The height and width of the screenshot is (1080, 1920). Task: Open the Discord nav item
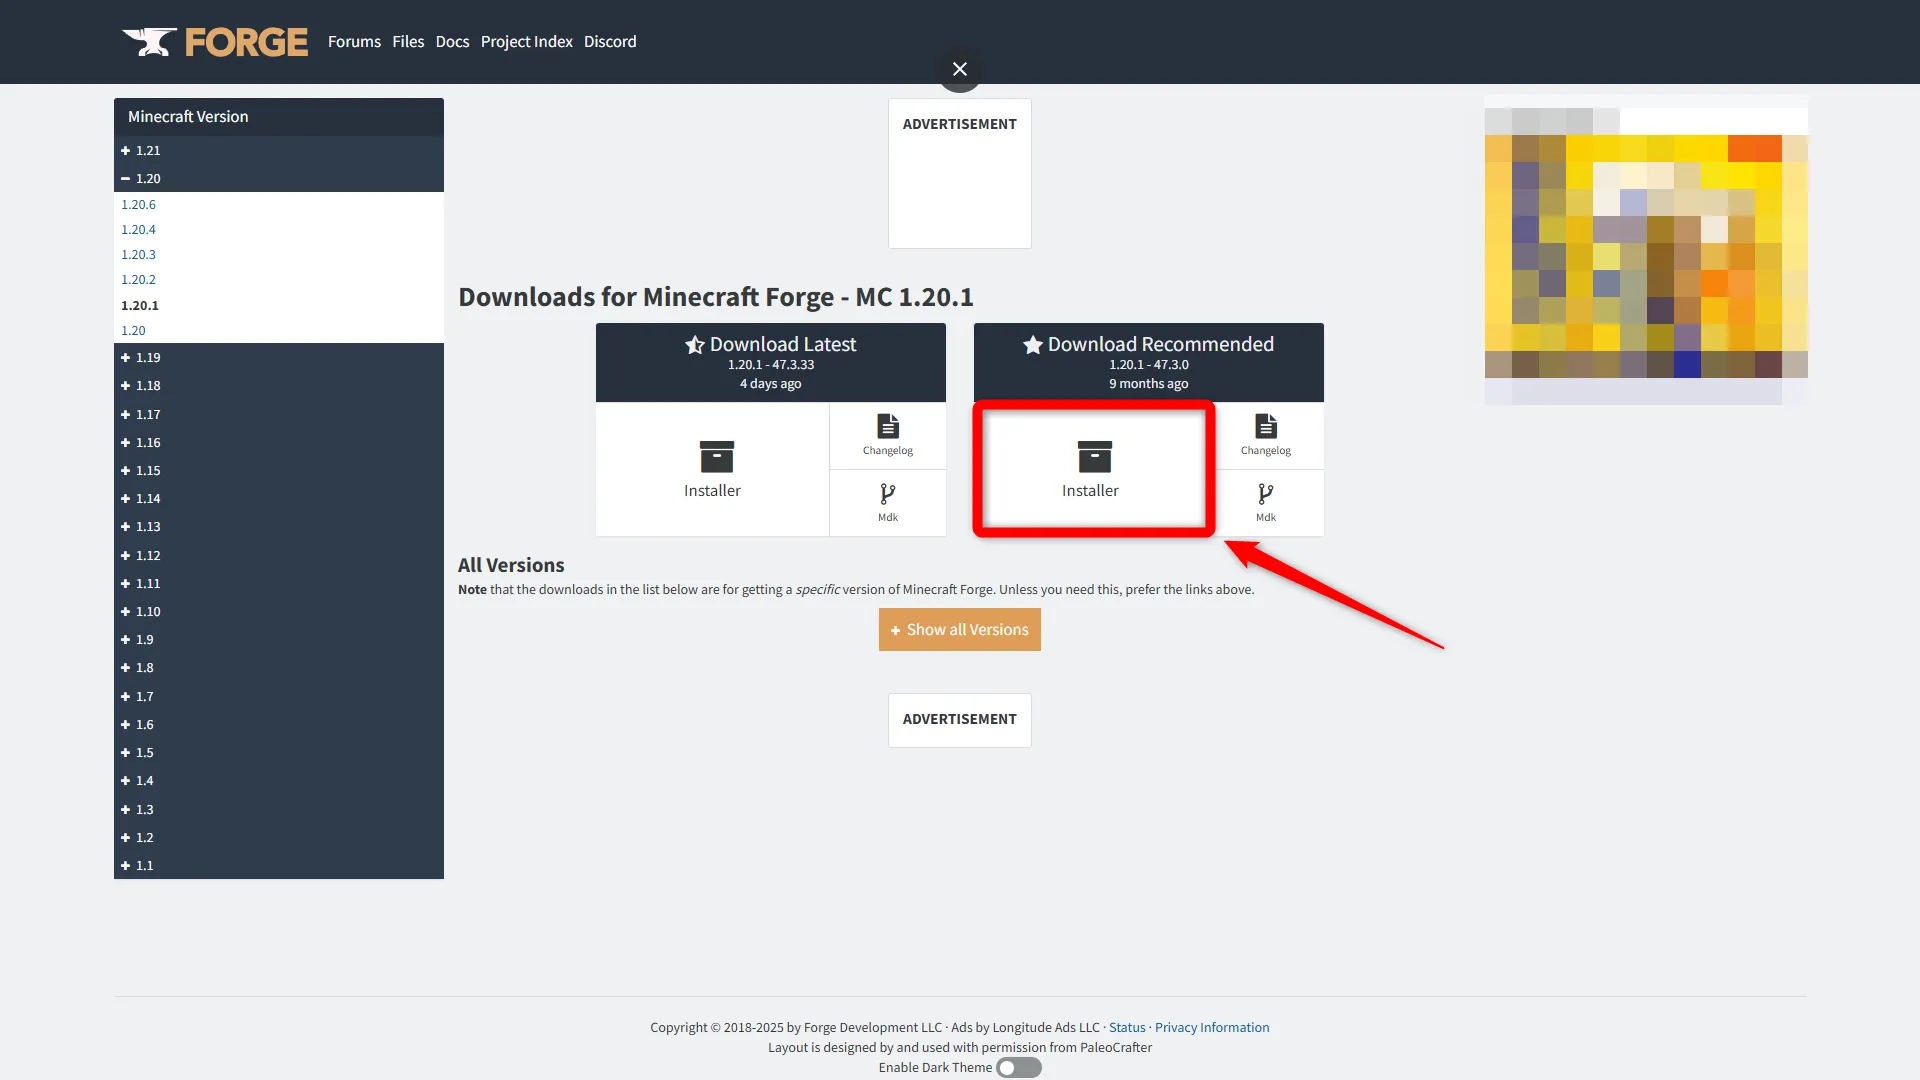coord(610,41)
